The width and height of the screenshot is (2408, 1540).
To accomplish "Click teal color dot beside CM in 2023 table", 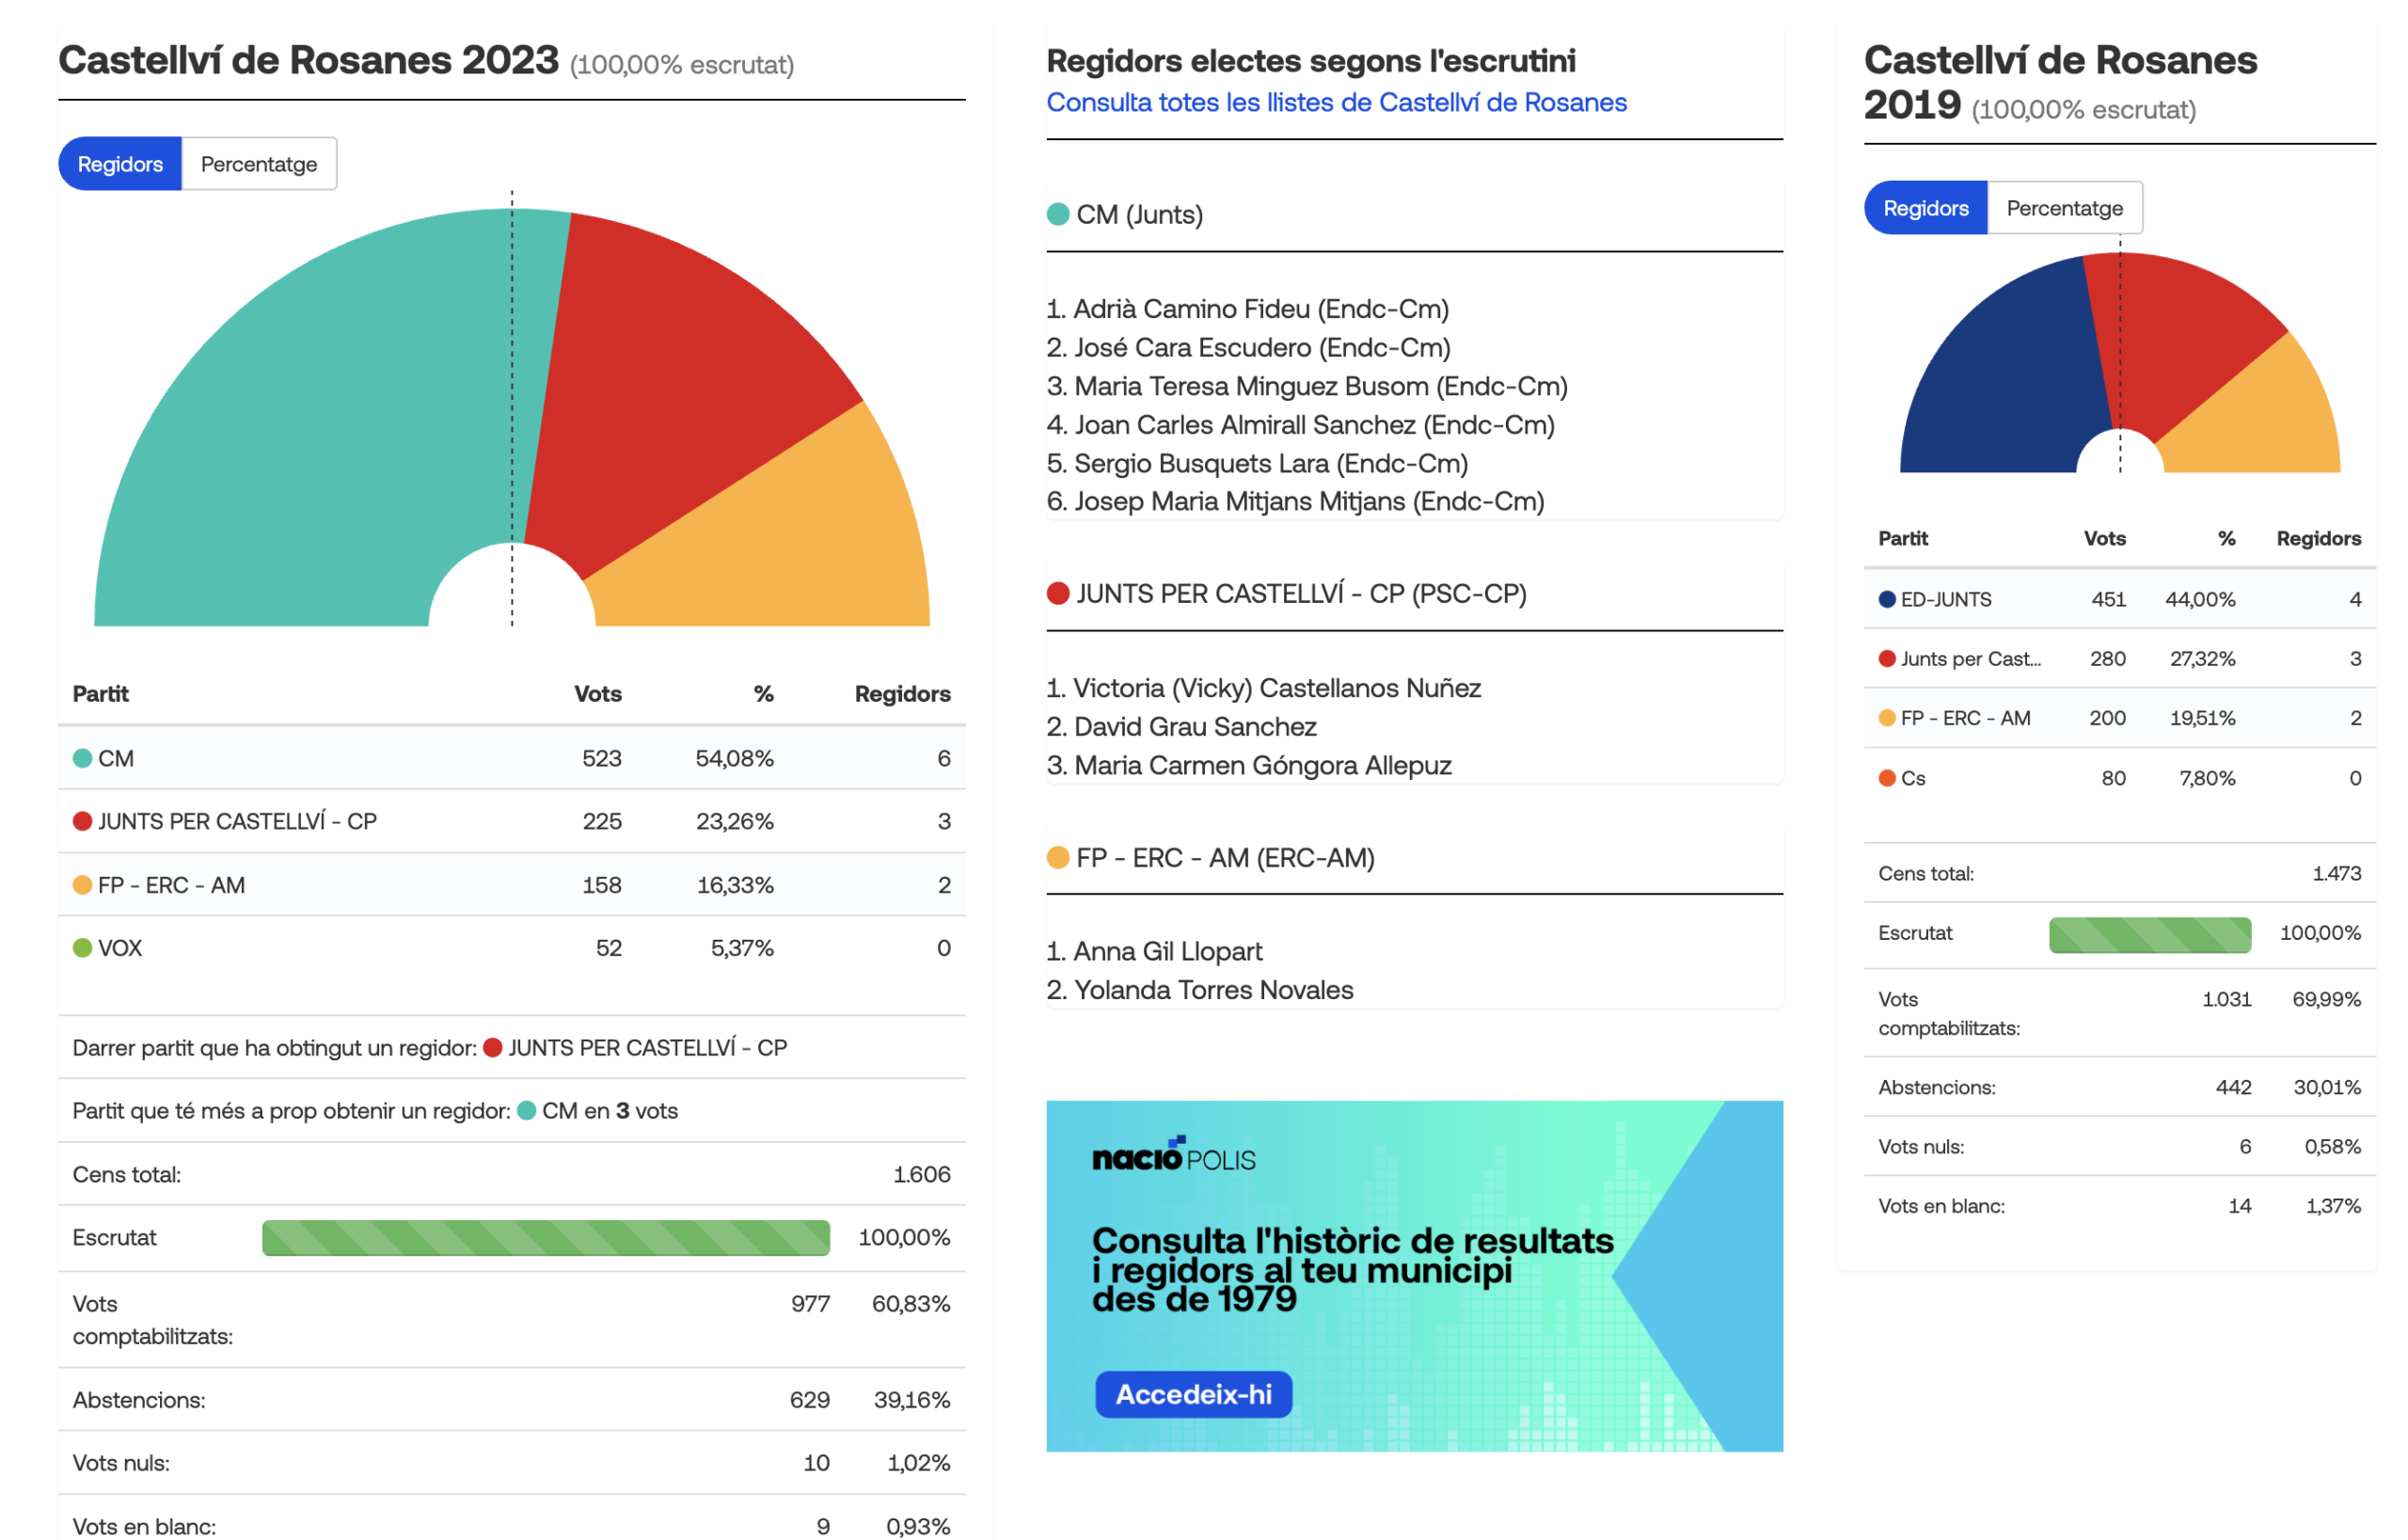I will click(x=83, y=758).
